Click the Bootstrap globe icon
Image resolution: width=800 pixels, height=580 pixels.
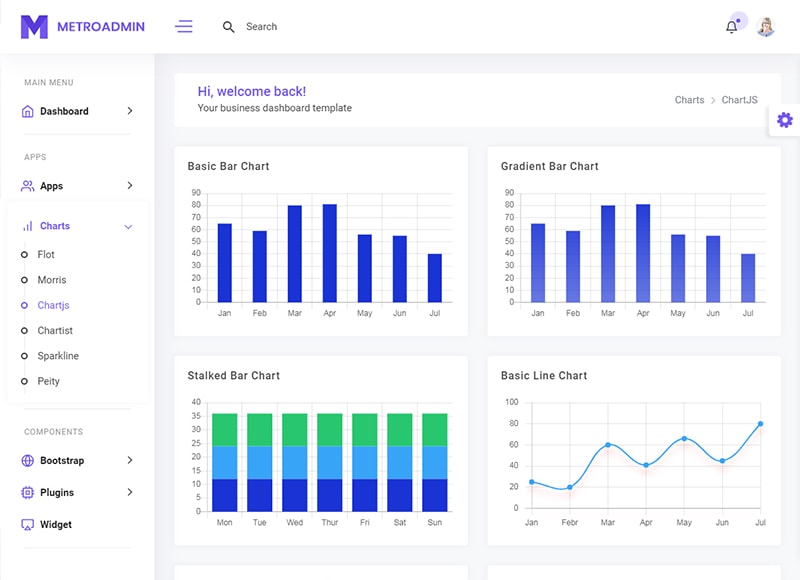[x=28, y=461]
